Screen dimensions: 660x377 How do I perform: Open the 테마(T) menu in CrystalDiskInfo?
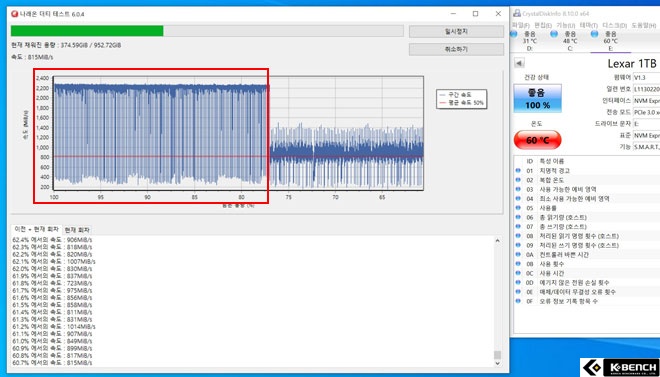click(588, 25)
